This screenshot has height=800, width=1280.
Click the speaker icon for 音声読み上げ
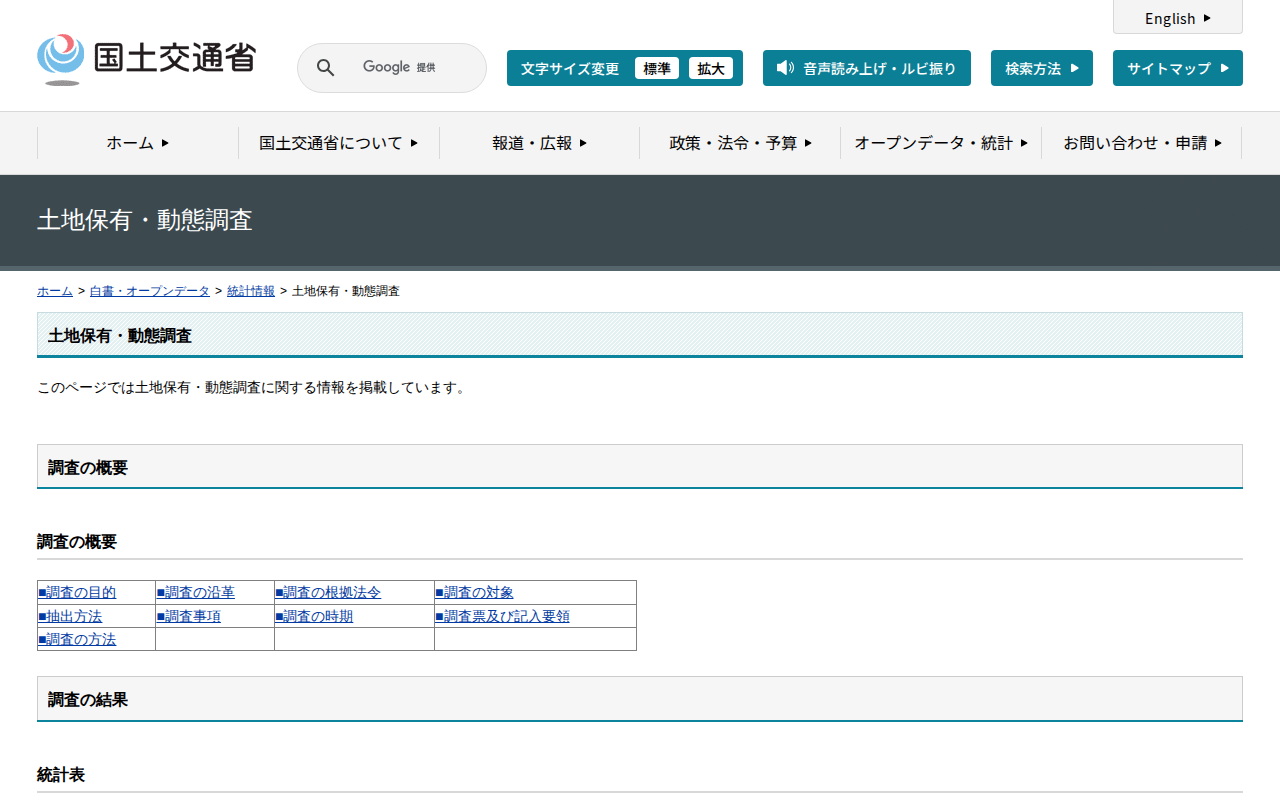click(785, 68)
